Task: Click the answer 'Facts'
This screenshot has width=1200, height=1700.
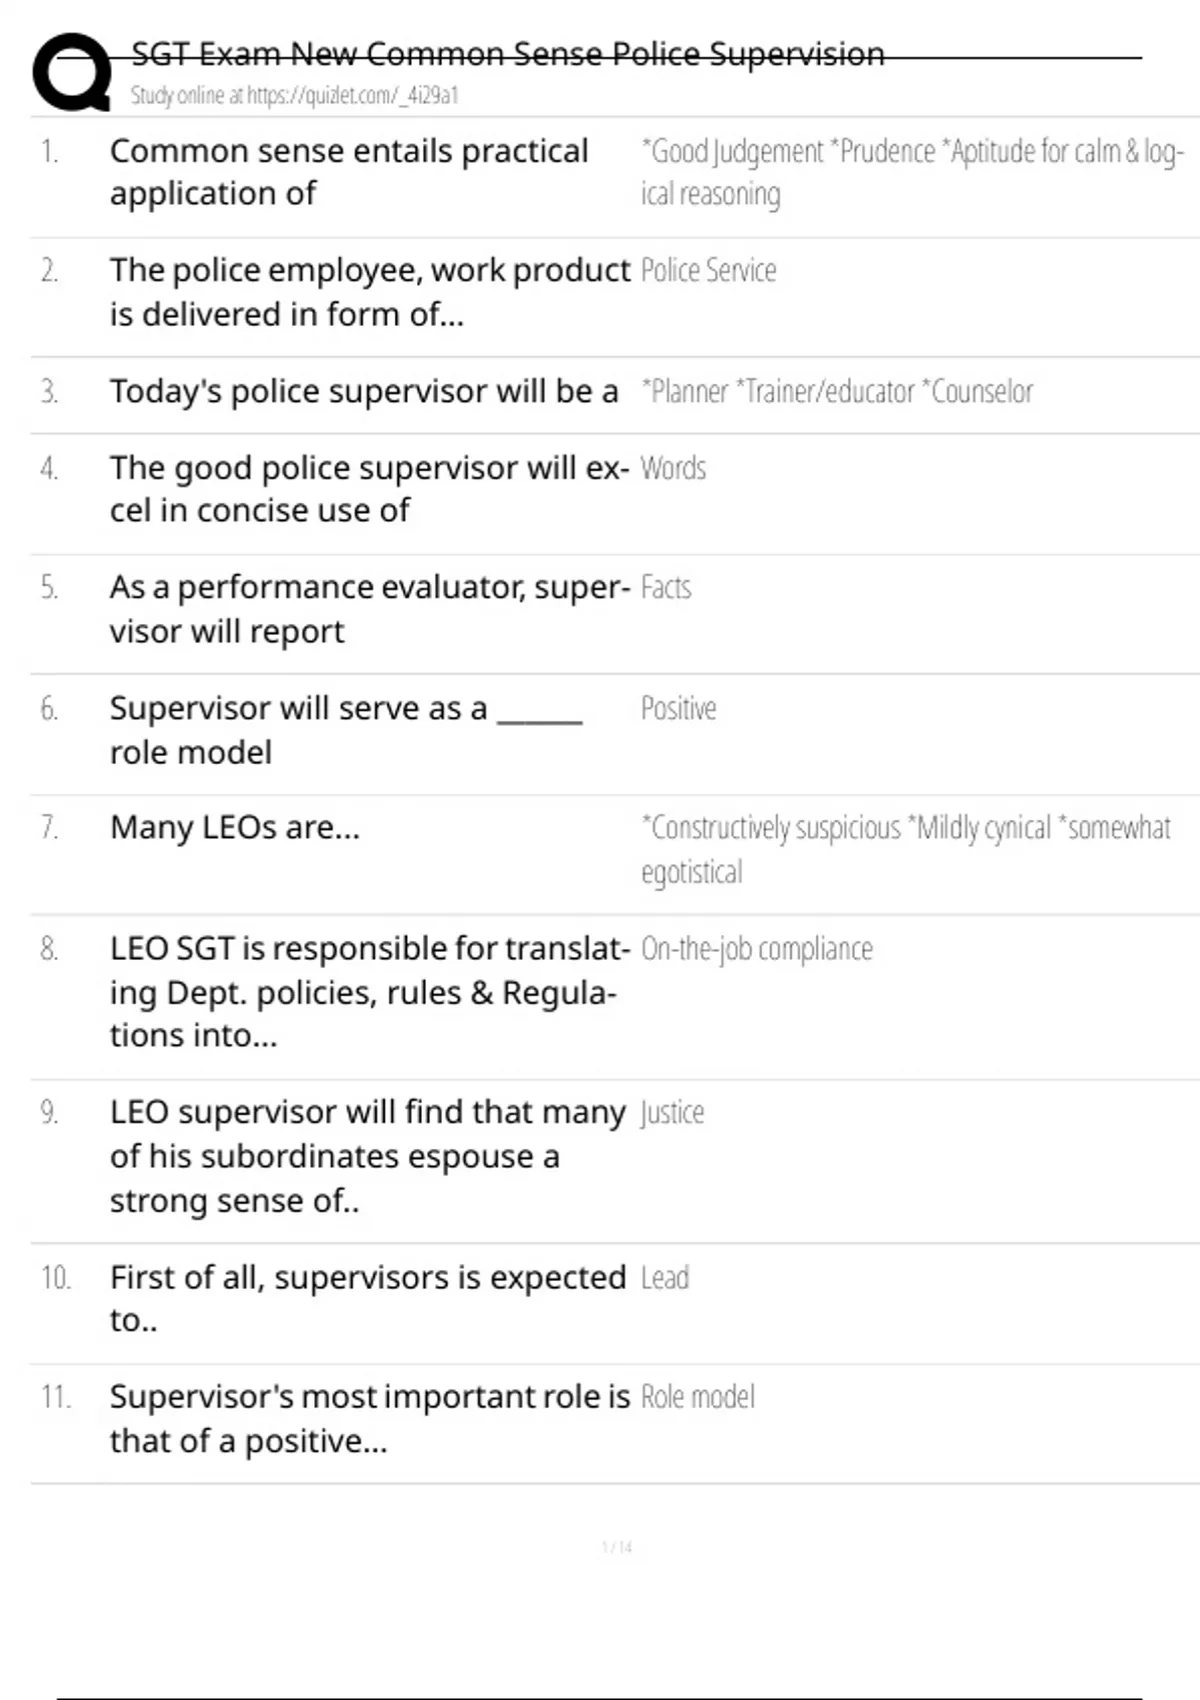Action: coord(665,587)
